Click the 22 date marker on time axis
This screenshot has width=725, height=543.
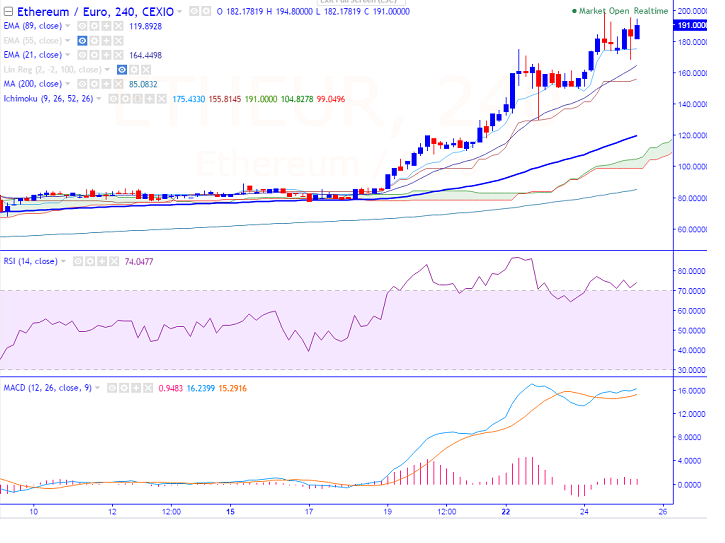506,512
